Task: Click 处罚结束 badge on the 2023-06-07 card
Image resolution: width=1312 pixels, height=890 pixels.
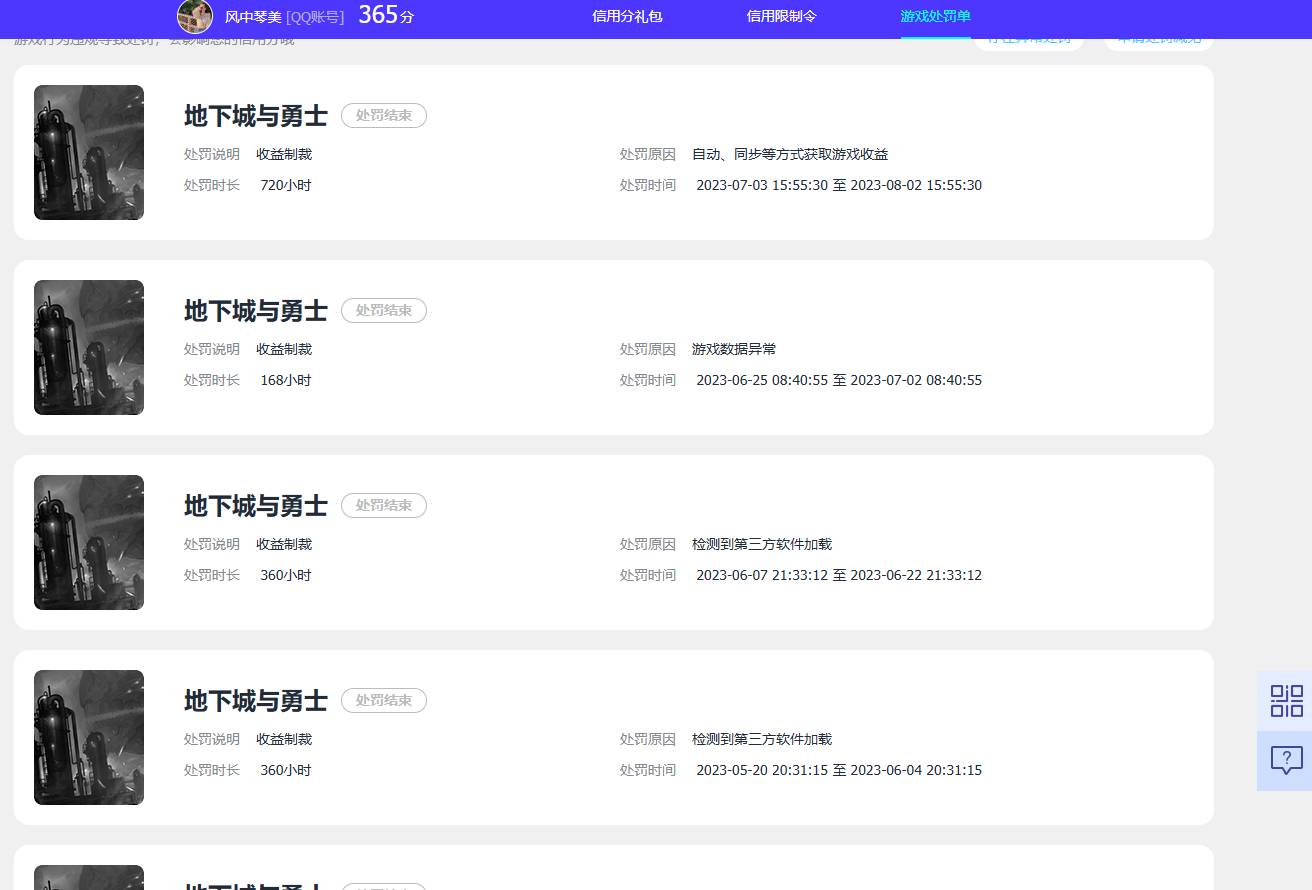Action: coord(384,506)
